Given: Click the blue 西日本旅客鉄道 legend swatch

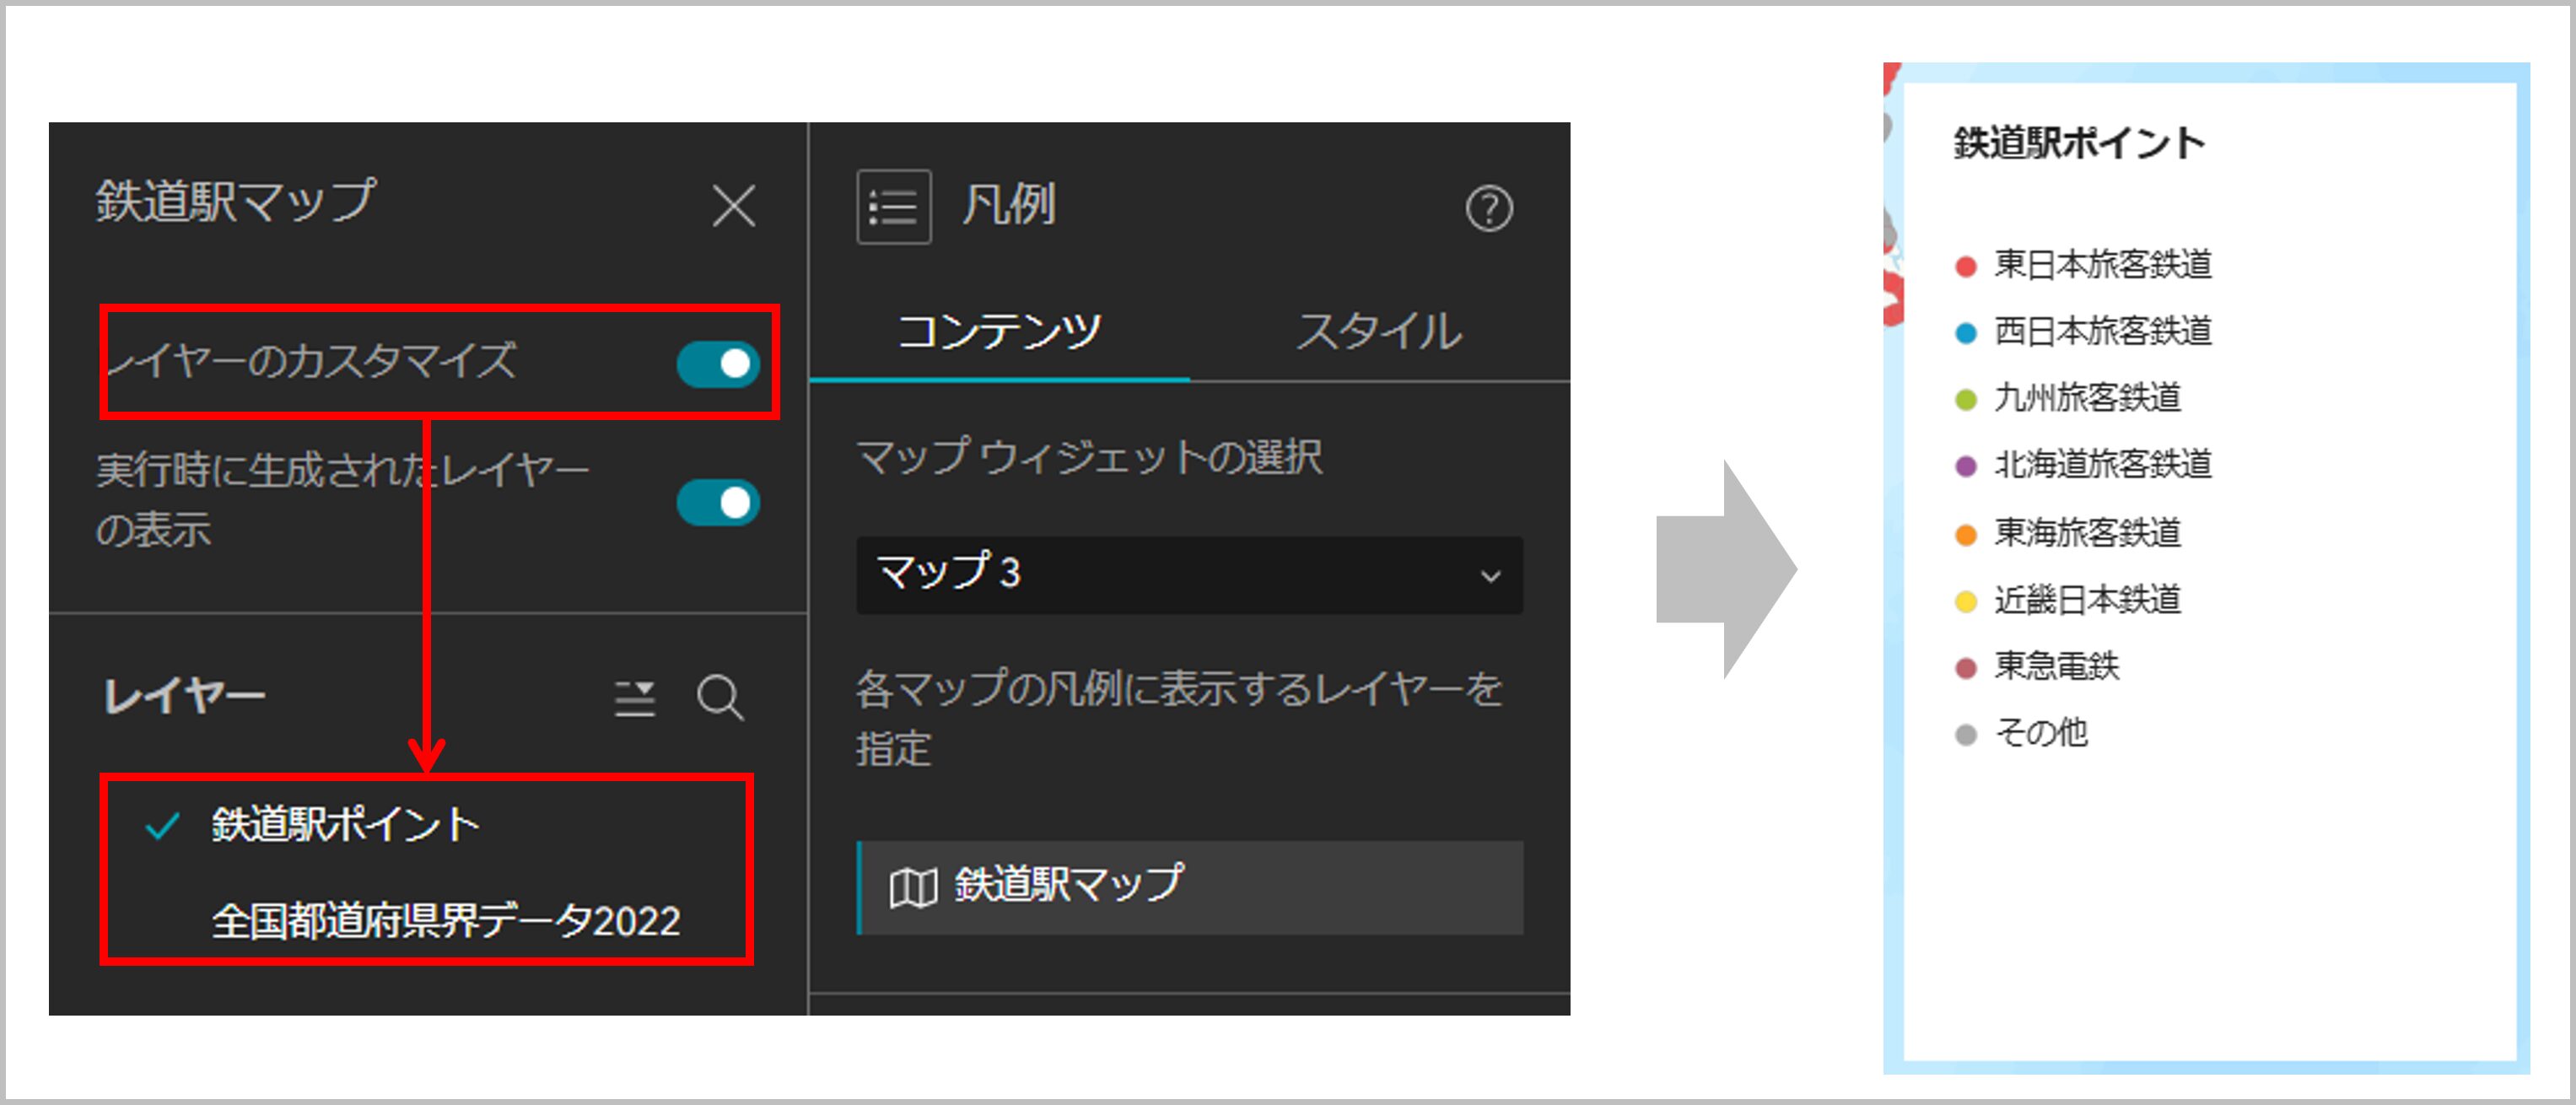Looking at the screenshot, I should [x=1965, y=333].
